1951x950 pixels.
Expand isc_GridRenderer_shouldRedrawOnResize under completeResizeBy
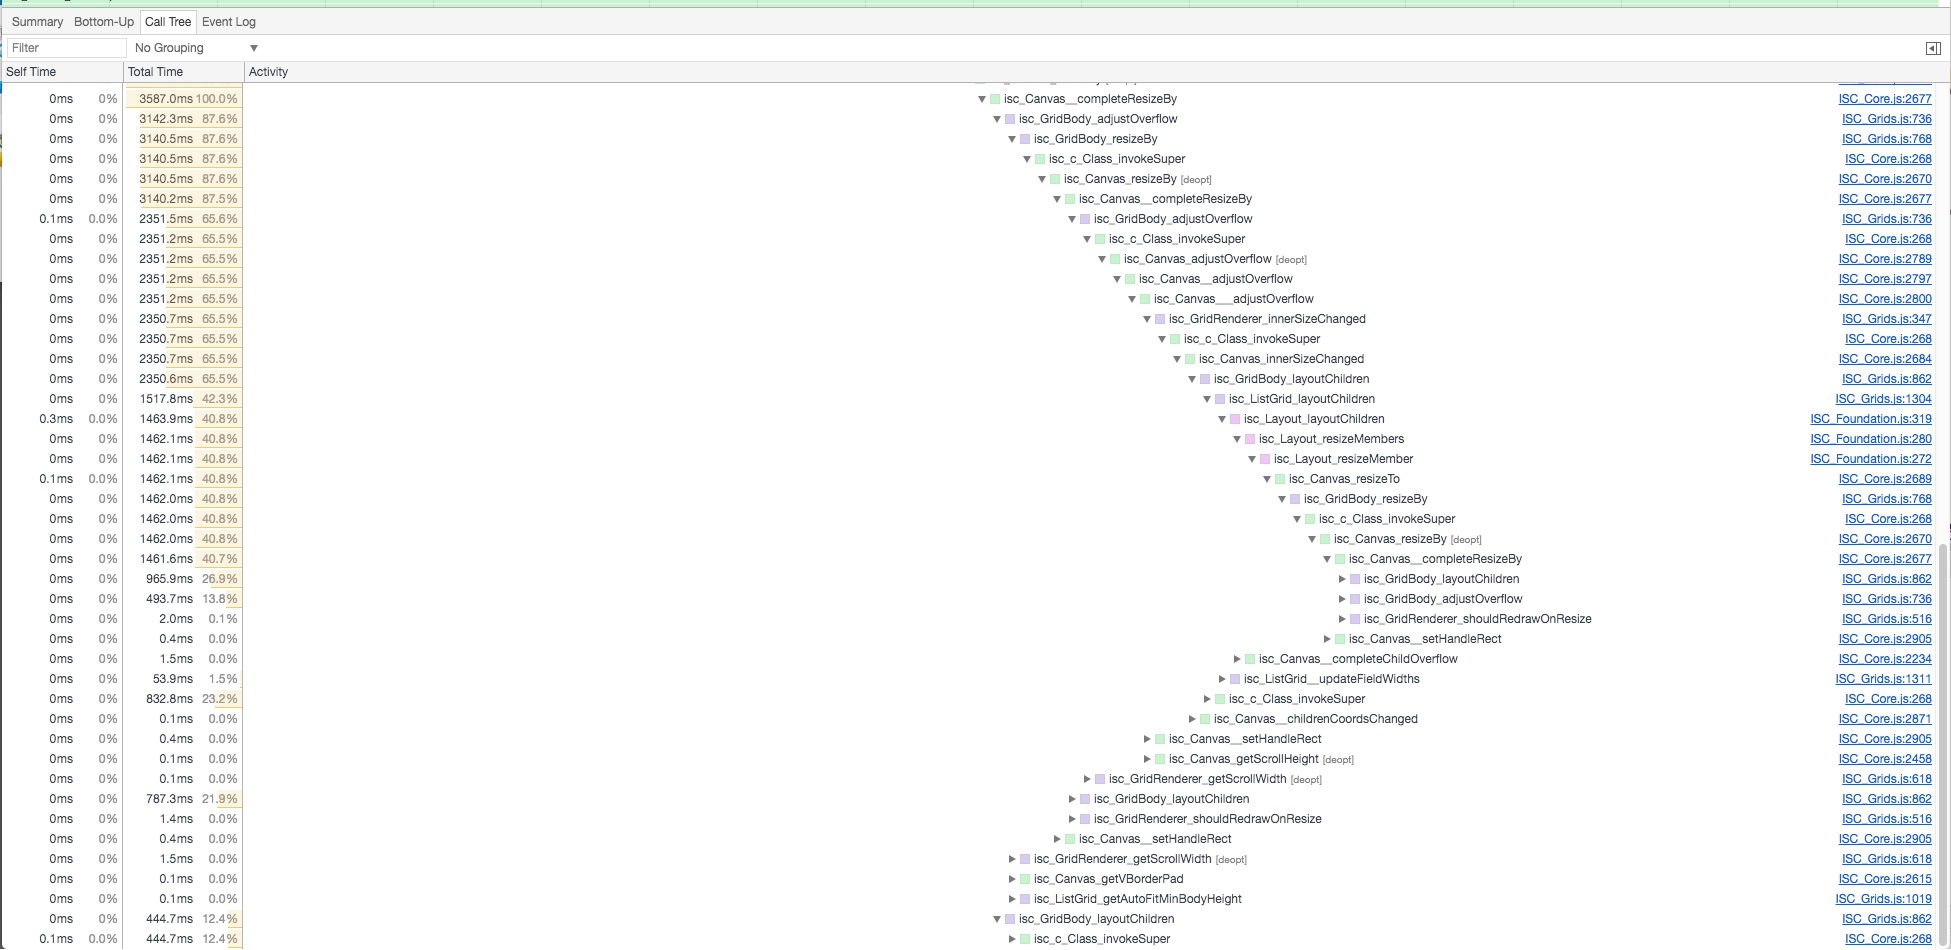click(x=1342, y=619)
